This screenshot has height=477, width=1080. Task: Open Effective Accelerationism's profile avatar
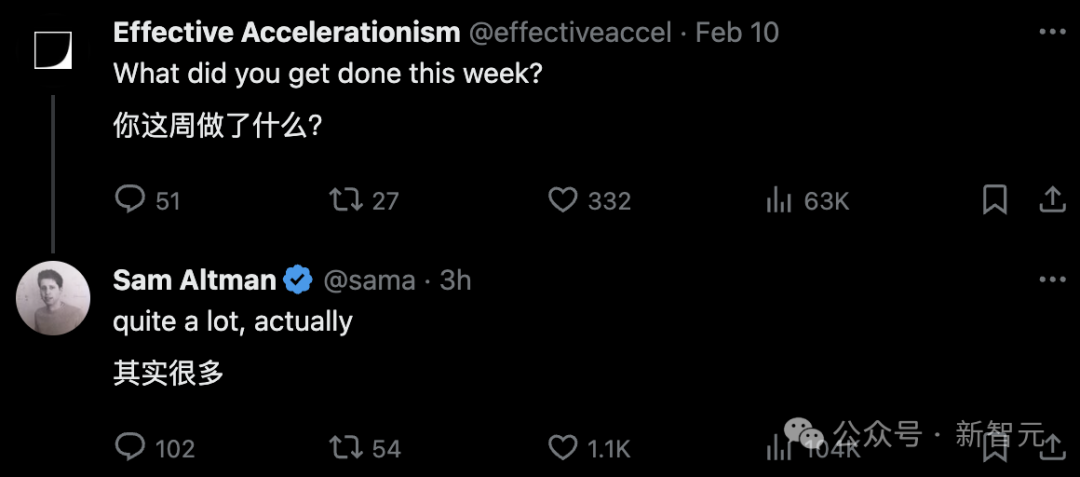pos(53,50)
